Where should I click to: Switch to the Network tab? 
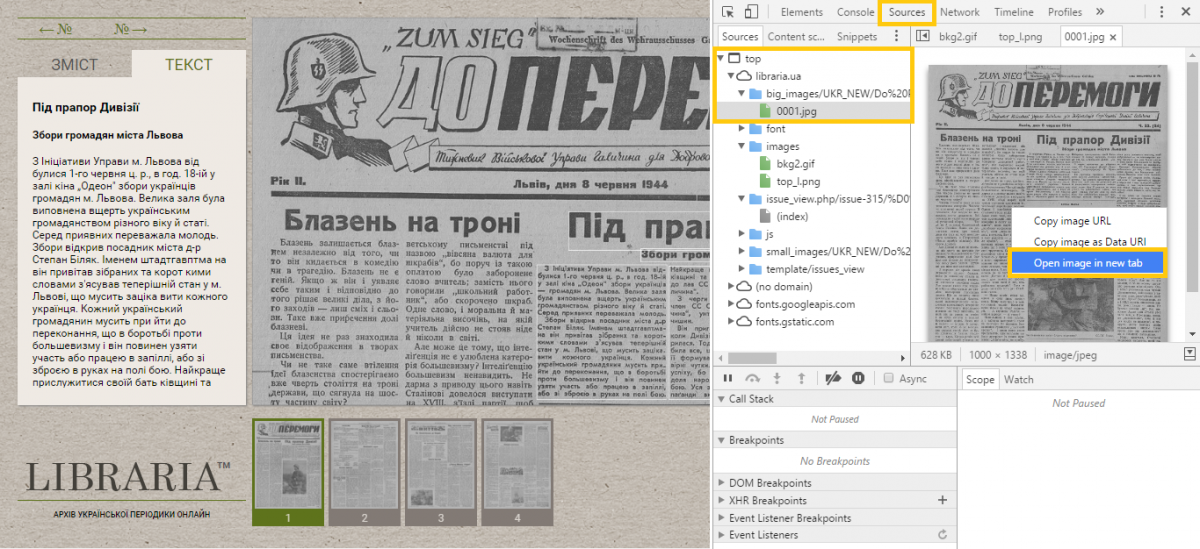[959, 12]
